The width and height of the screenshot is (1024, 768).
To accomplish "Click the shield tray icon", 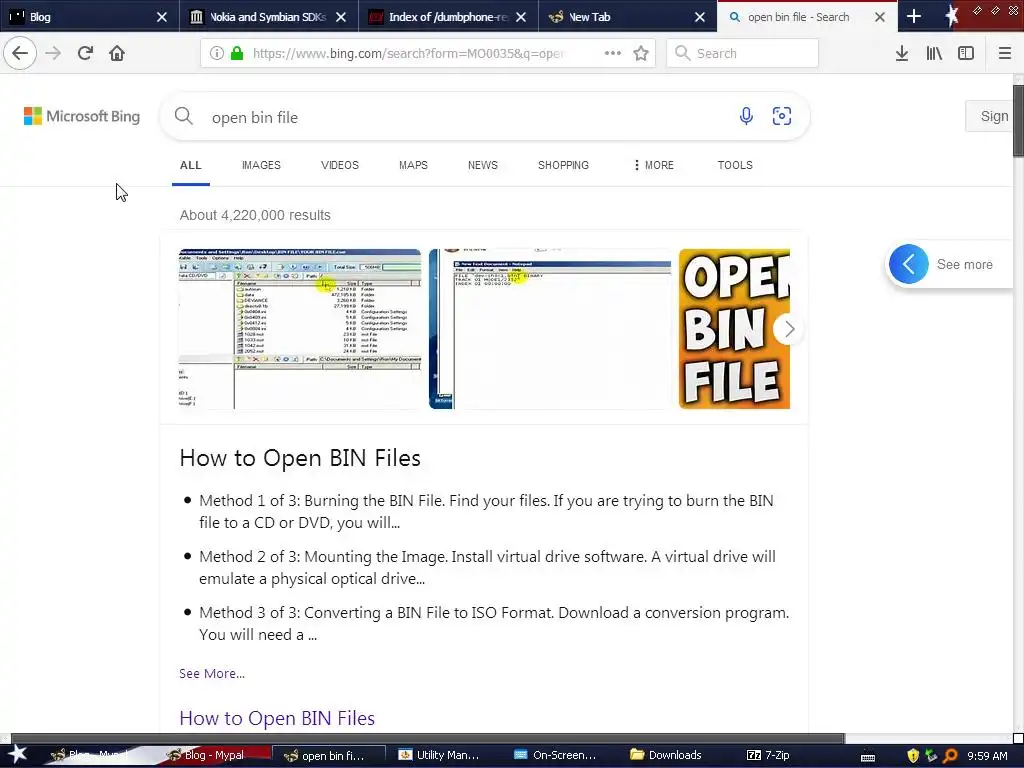I will pyautogui.click(x=913, y=756).
